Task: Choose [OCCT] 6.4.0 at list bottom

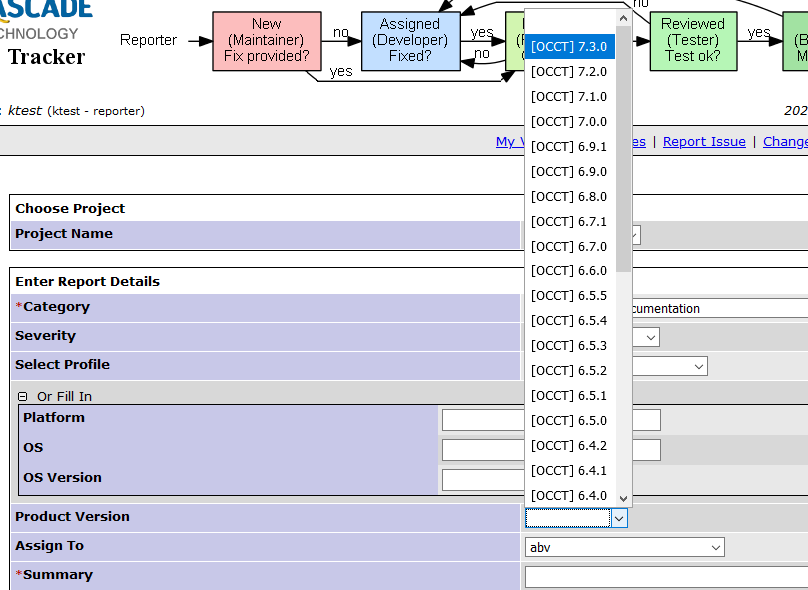Action: [569, 496]
